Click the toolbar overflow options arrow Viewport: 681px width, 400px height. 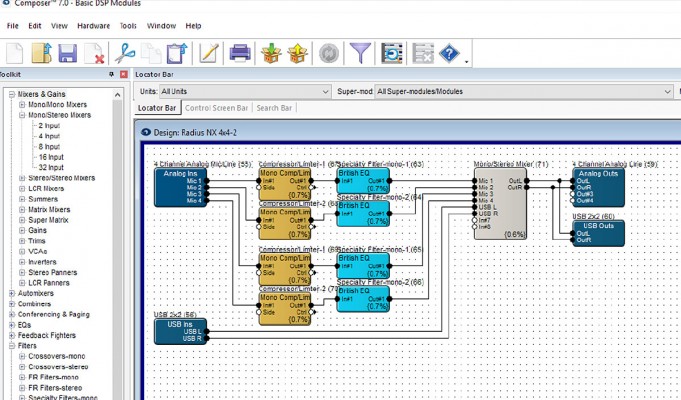(466, 62)
